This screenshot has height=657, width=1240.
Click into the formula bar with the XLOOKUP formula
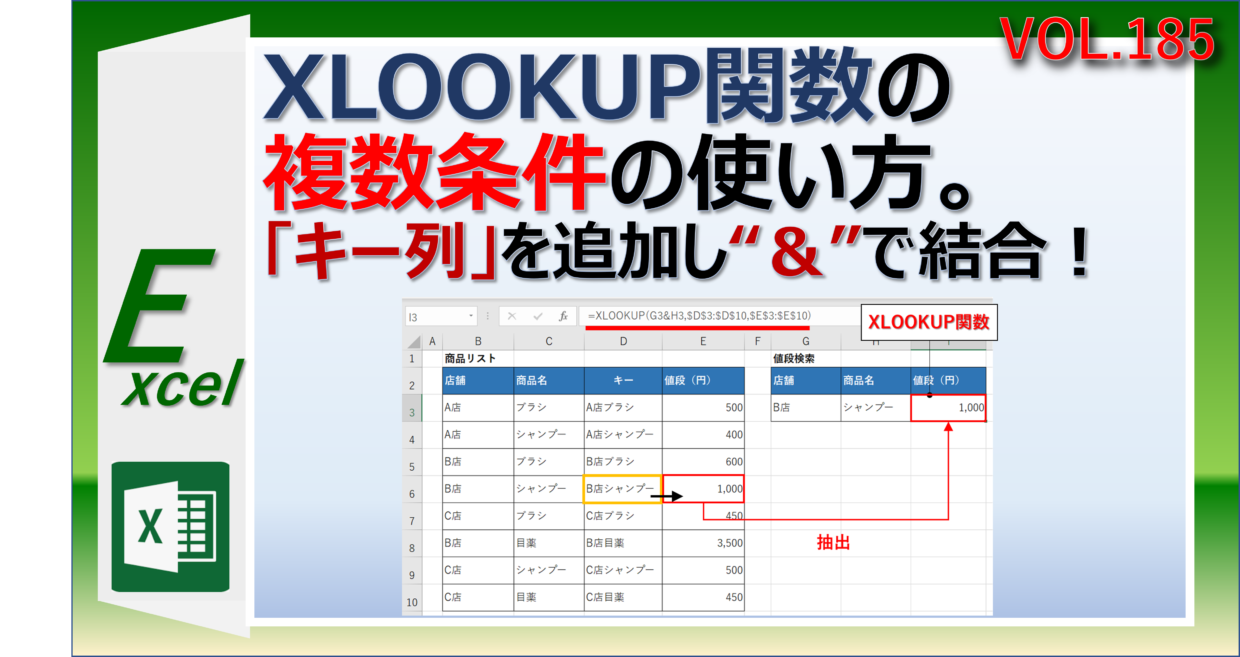point(718,316)
